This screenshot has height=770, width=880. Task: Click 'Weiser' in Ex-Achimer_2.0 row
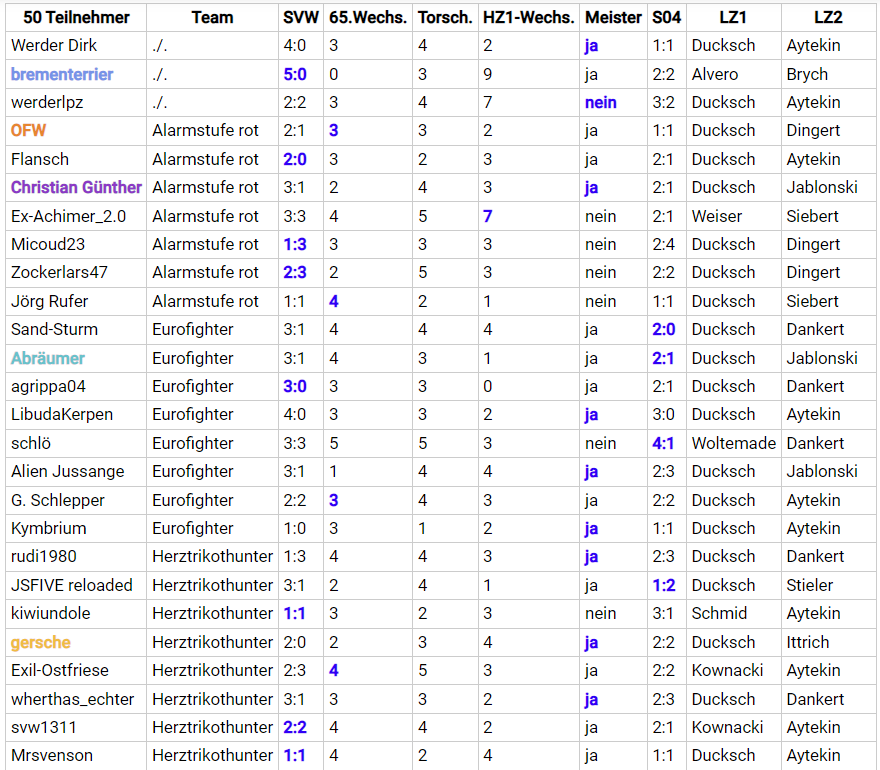pyautogui.click(x=717, y=216)
